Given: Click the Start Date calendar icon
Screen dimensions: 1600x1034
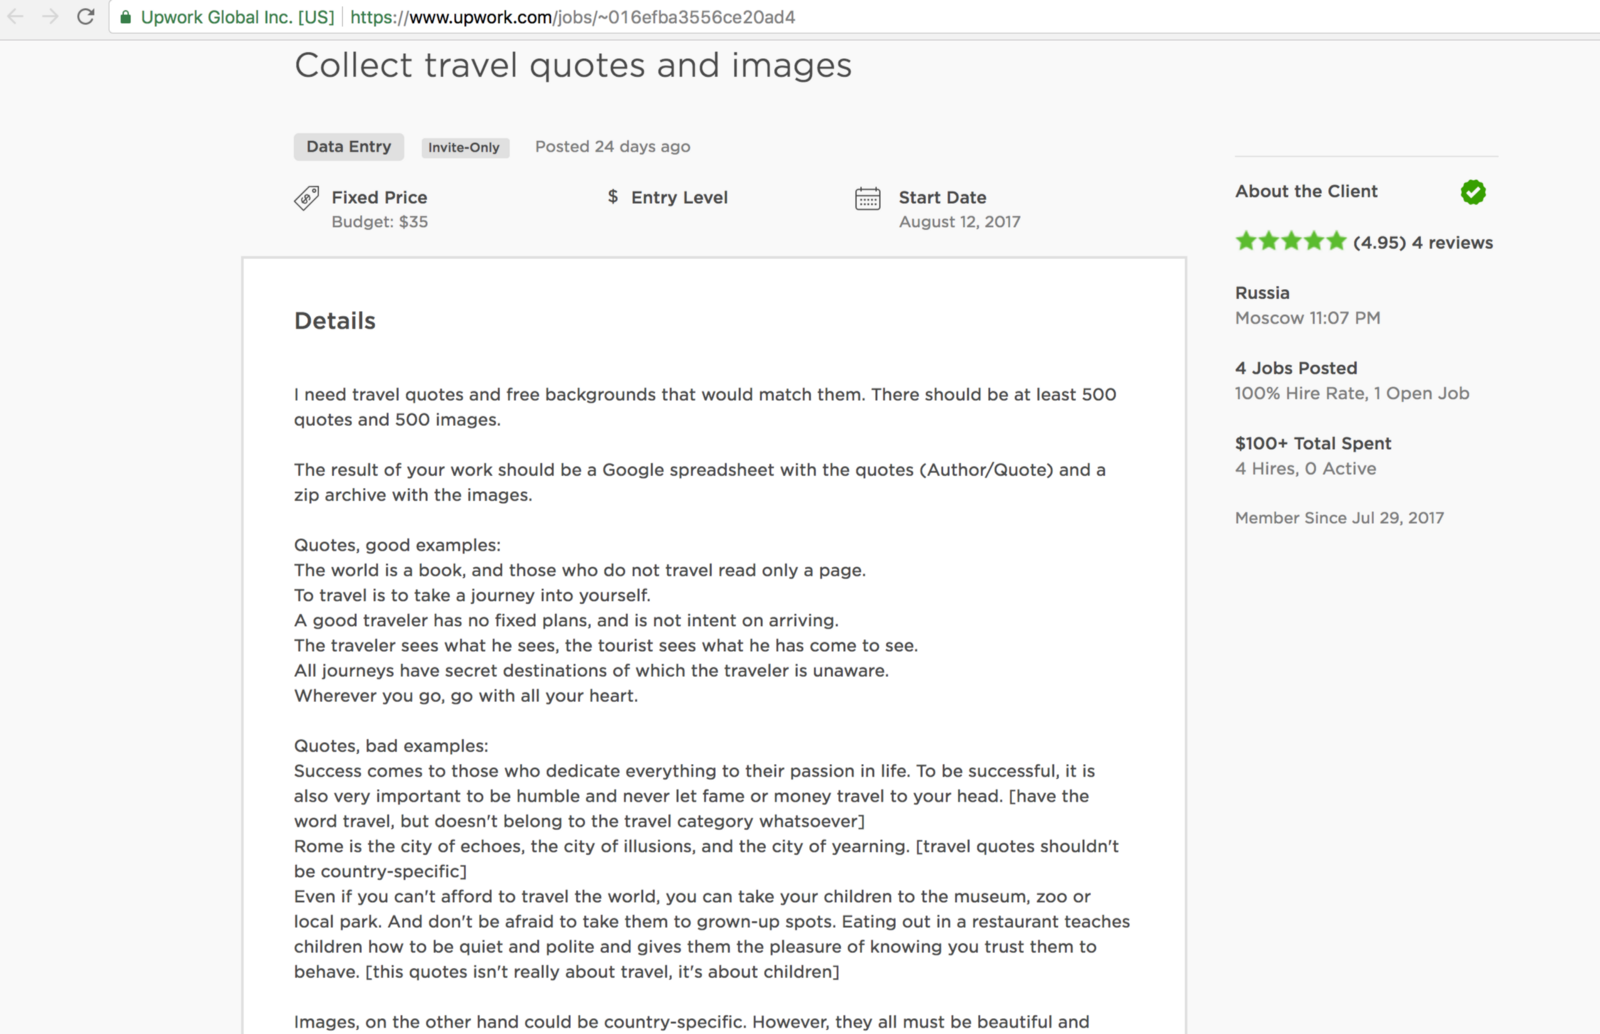Looking at the screenshot, I should coord(868,199).
